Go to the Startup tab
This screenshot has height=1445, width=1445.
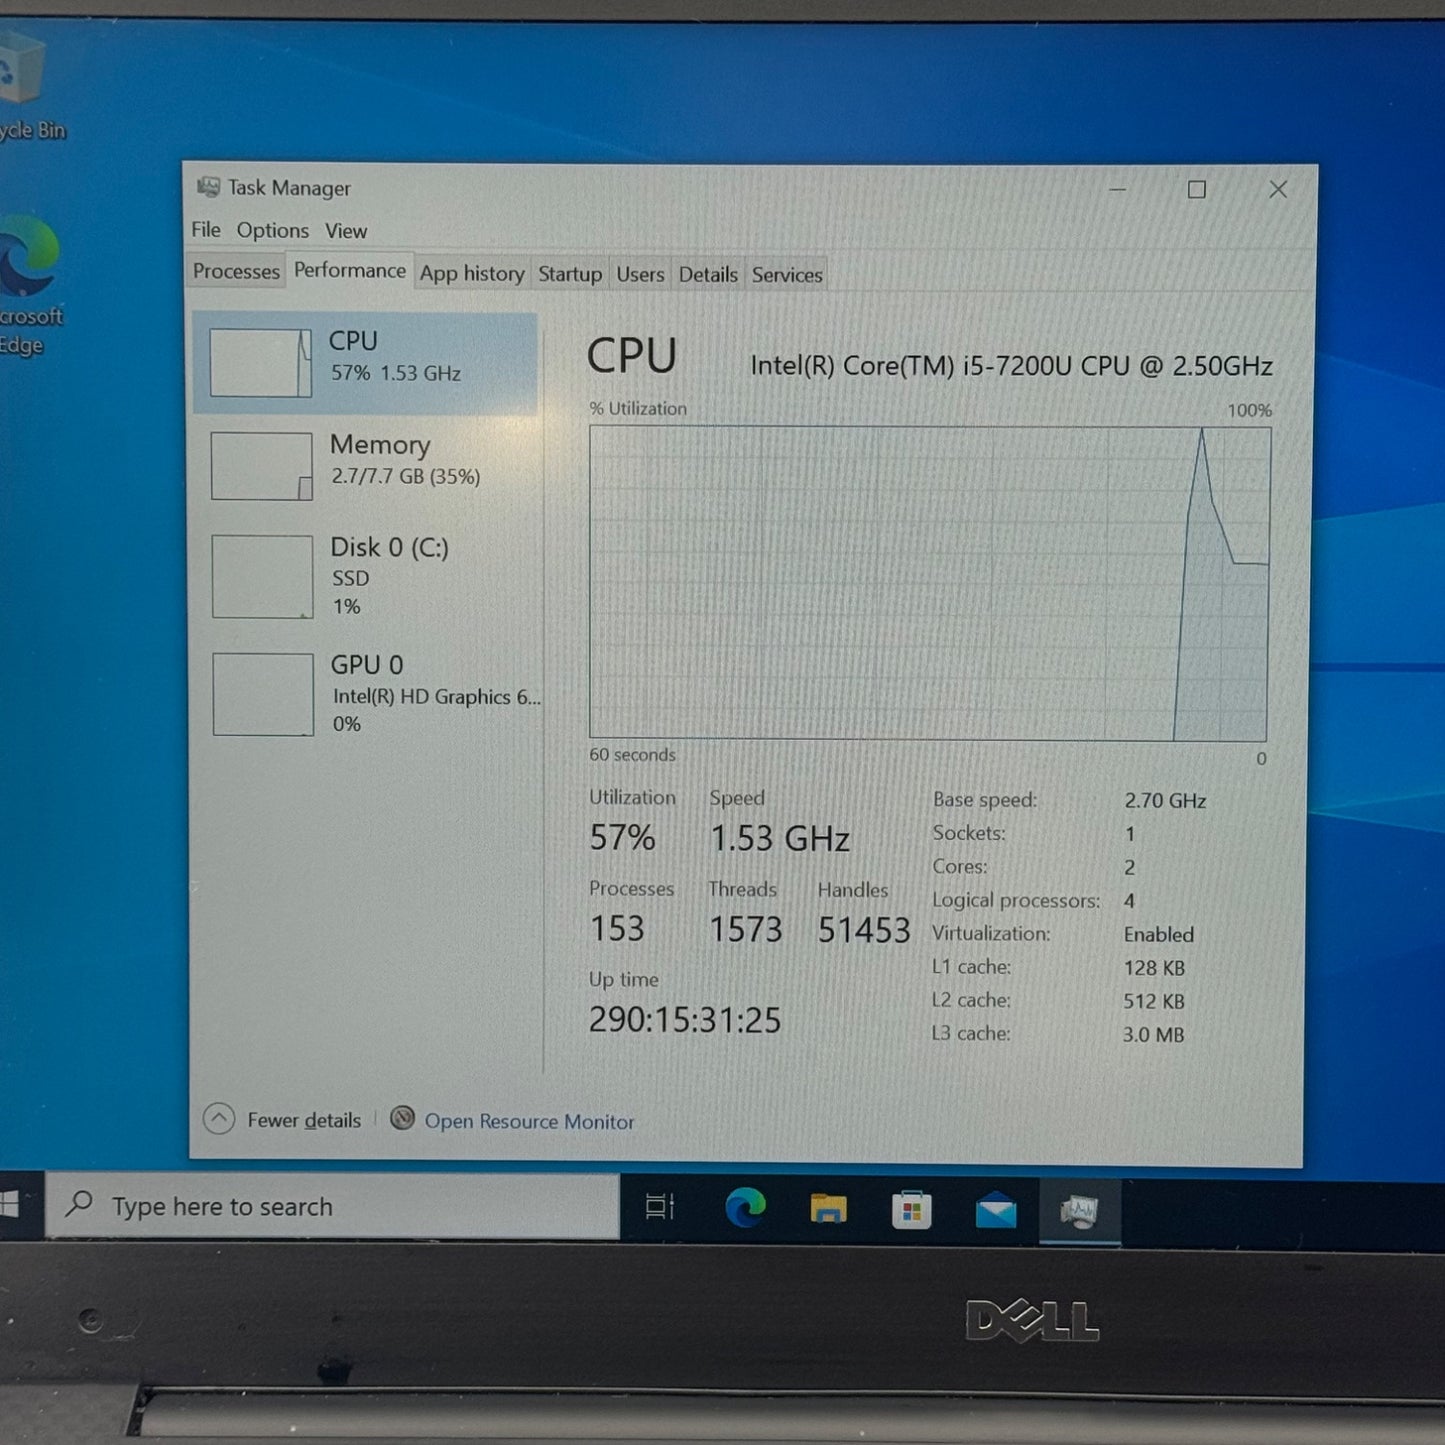[x=570, y=274]
